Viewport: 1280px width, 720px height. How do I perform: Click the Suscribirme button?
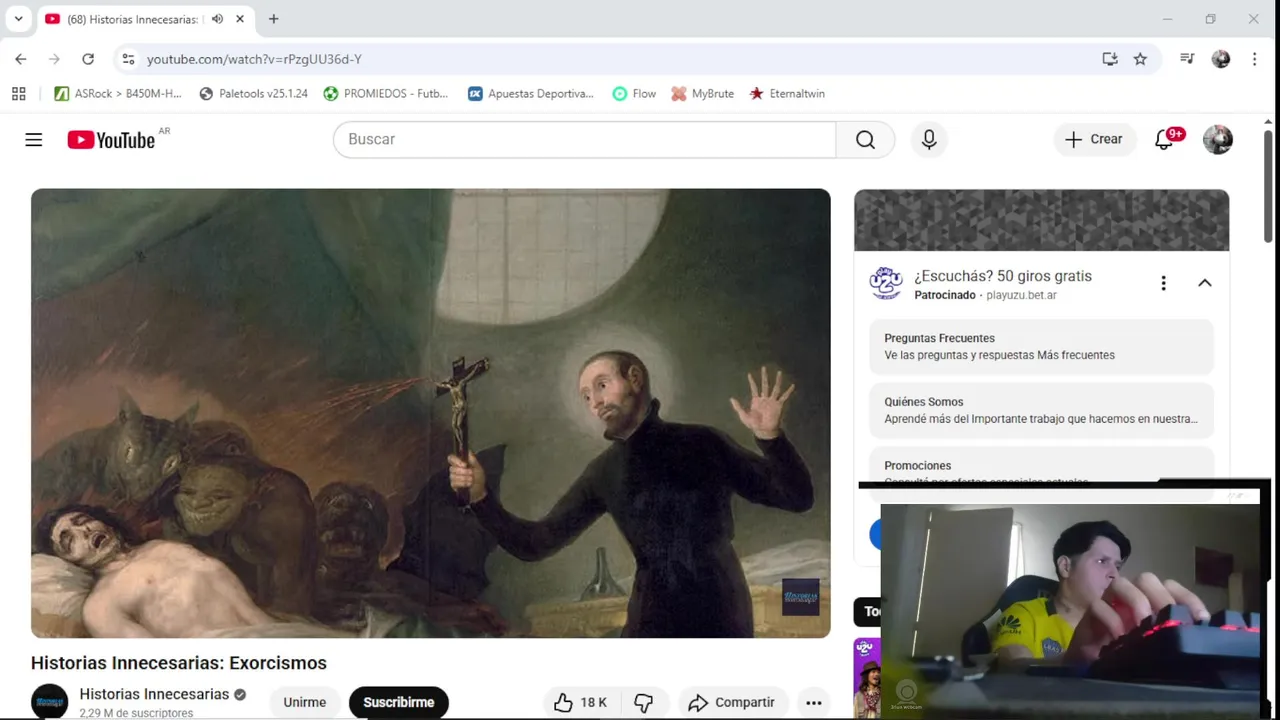(x=398, y=702)
